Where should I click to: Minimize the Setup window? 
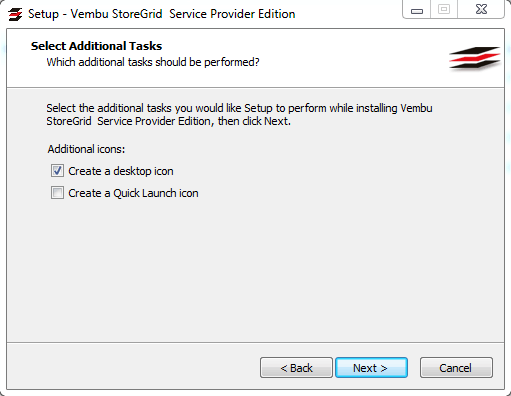click(x=417, y=10)
